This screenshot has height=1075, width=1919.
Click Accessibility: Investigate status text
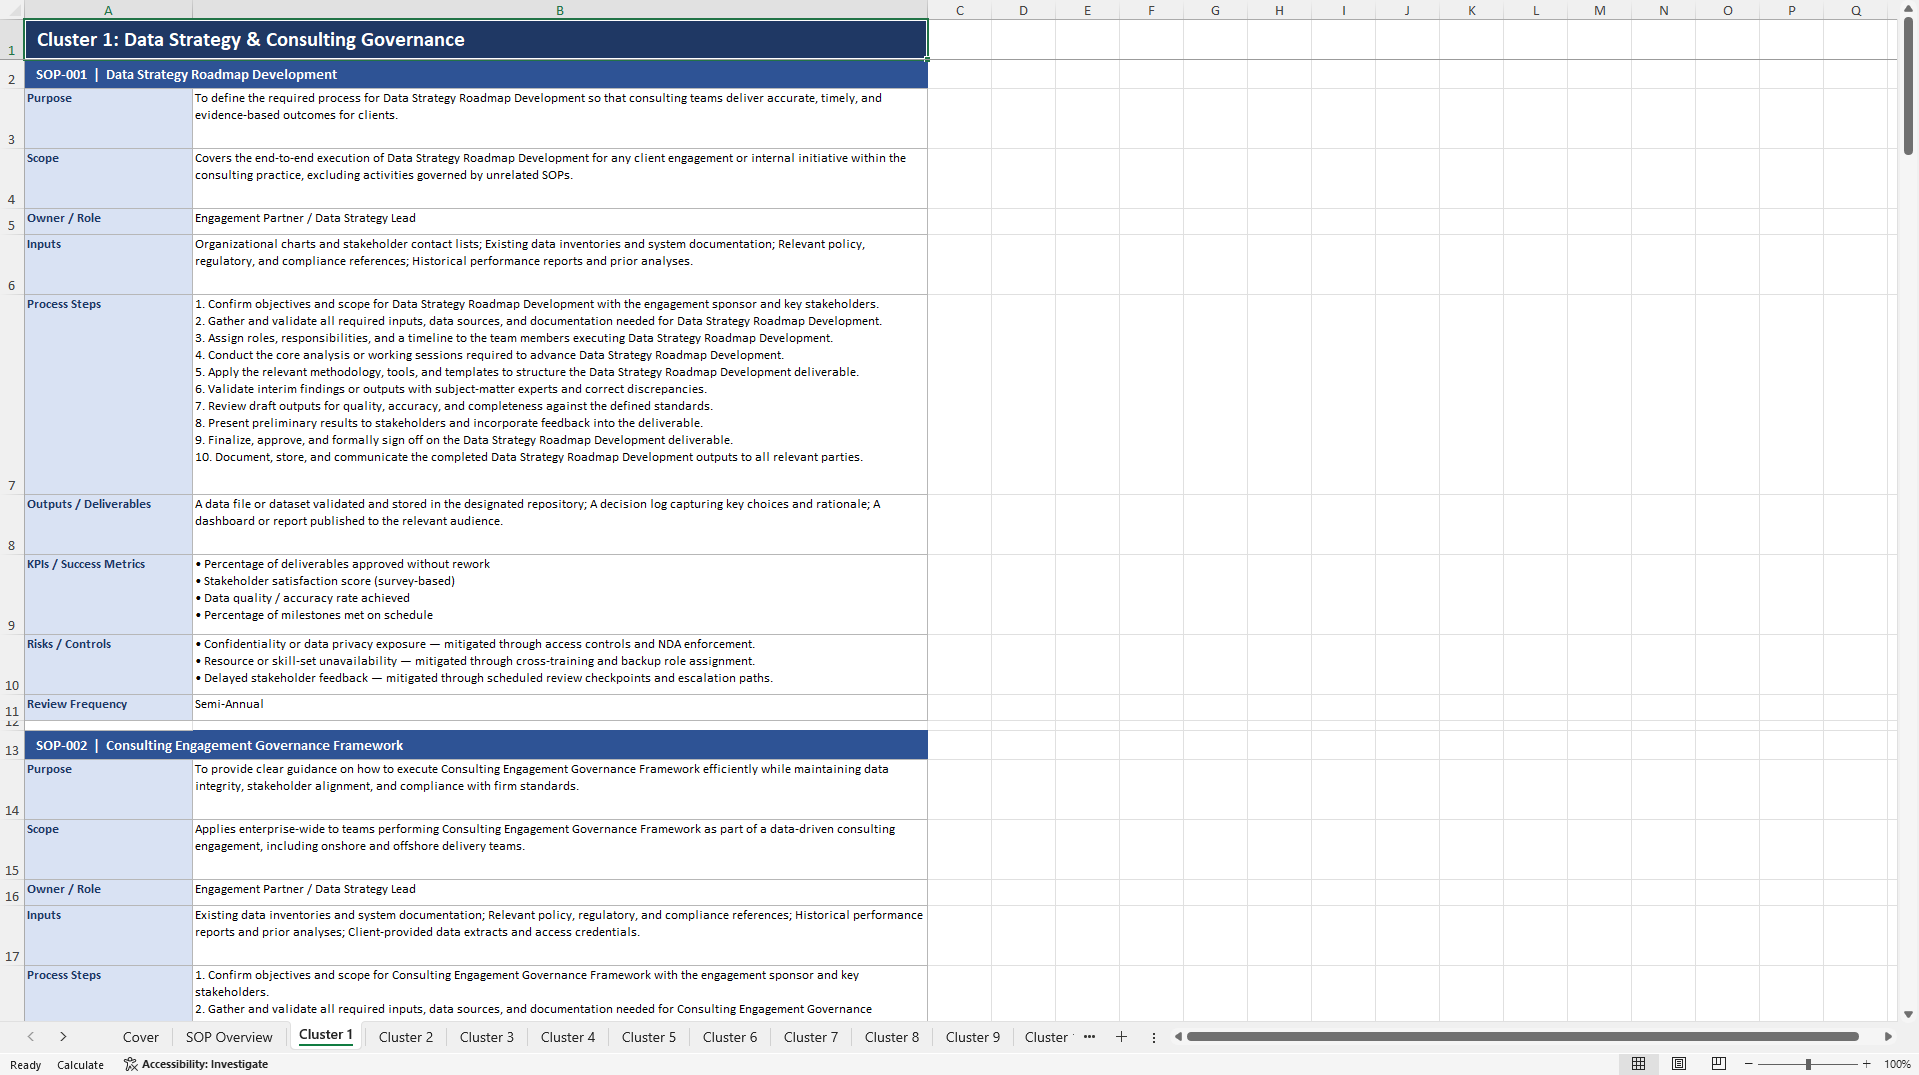click(x=204, y=1064)
